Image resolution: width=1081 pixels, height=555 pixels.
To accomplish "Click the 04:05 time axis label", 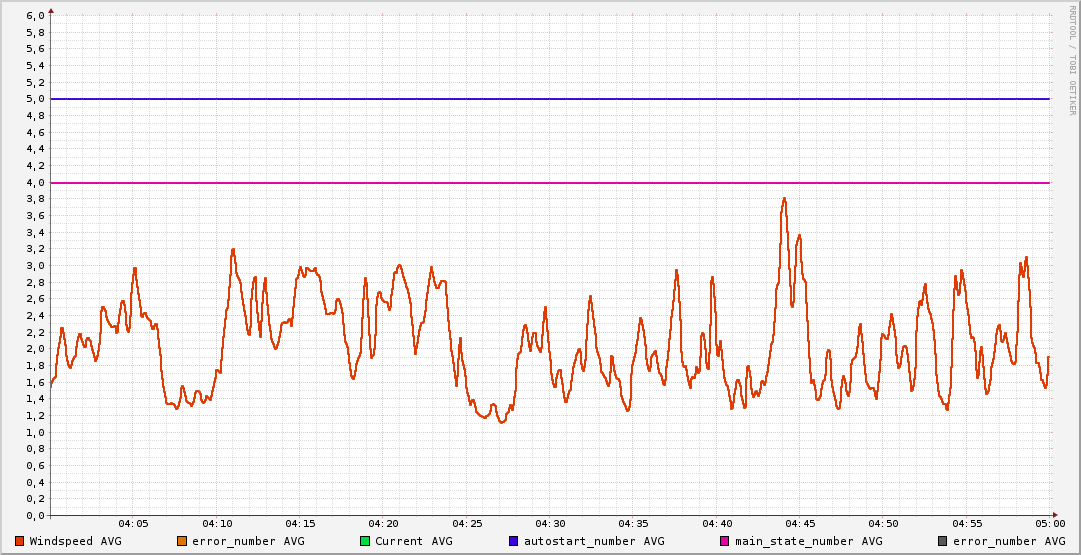I will 133,524.
